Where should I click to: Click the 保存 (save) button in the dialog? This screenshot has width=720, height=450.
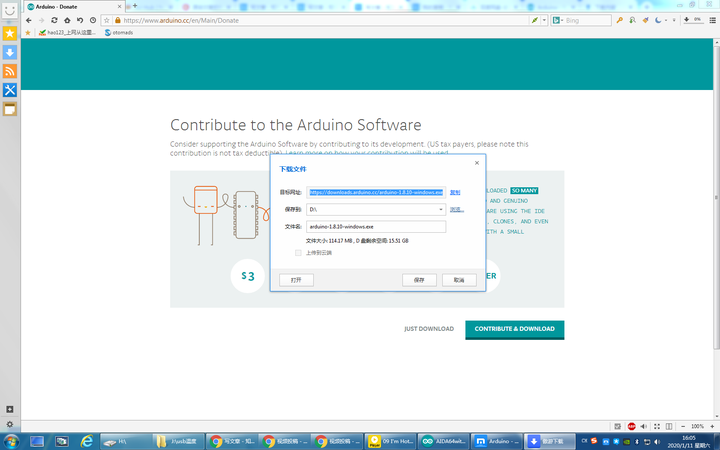click(419, 280)
